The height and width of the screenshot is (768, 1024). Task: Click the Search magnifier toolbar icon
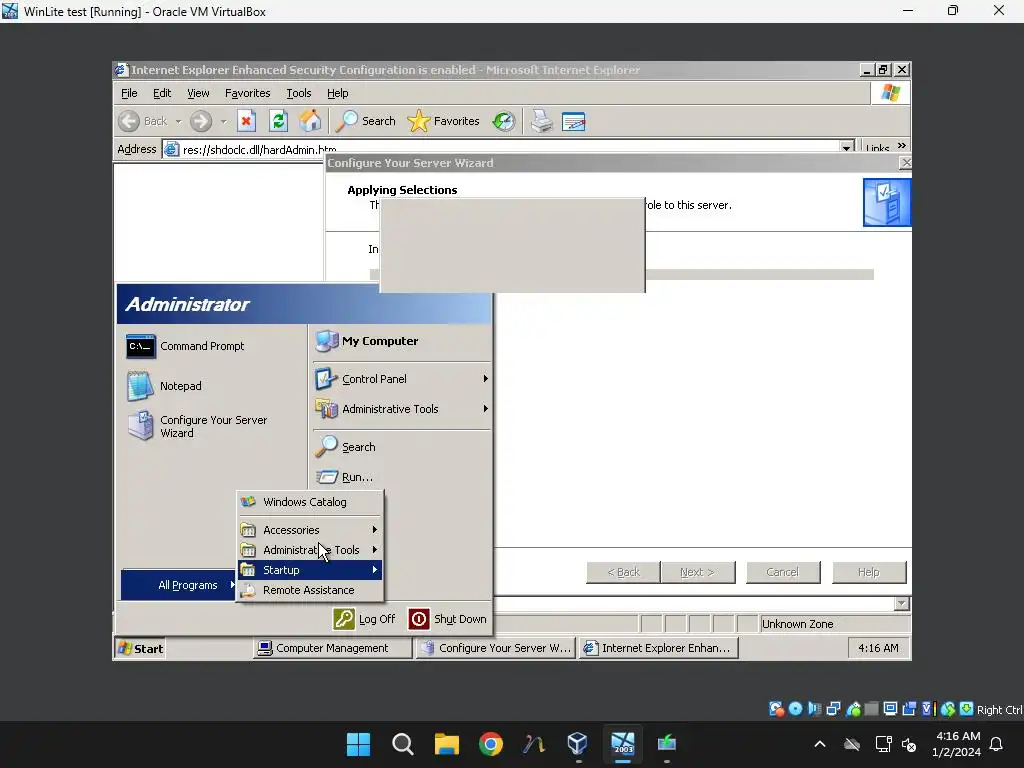[347, 121]
